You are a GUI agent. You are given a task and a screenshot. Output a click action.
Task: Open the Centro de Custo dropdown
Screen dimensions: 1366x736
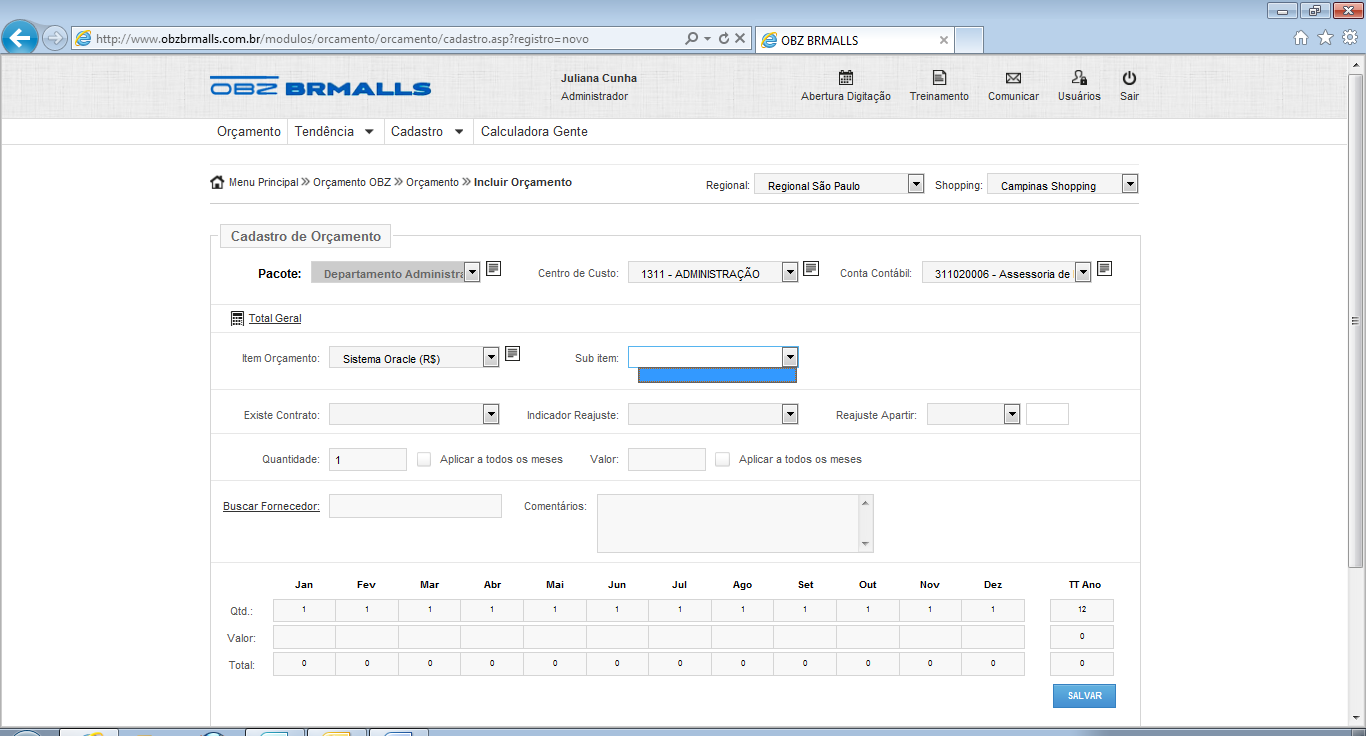click(x=713, y=272)
